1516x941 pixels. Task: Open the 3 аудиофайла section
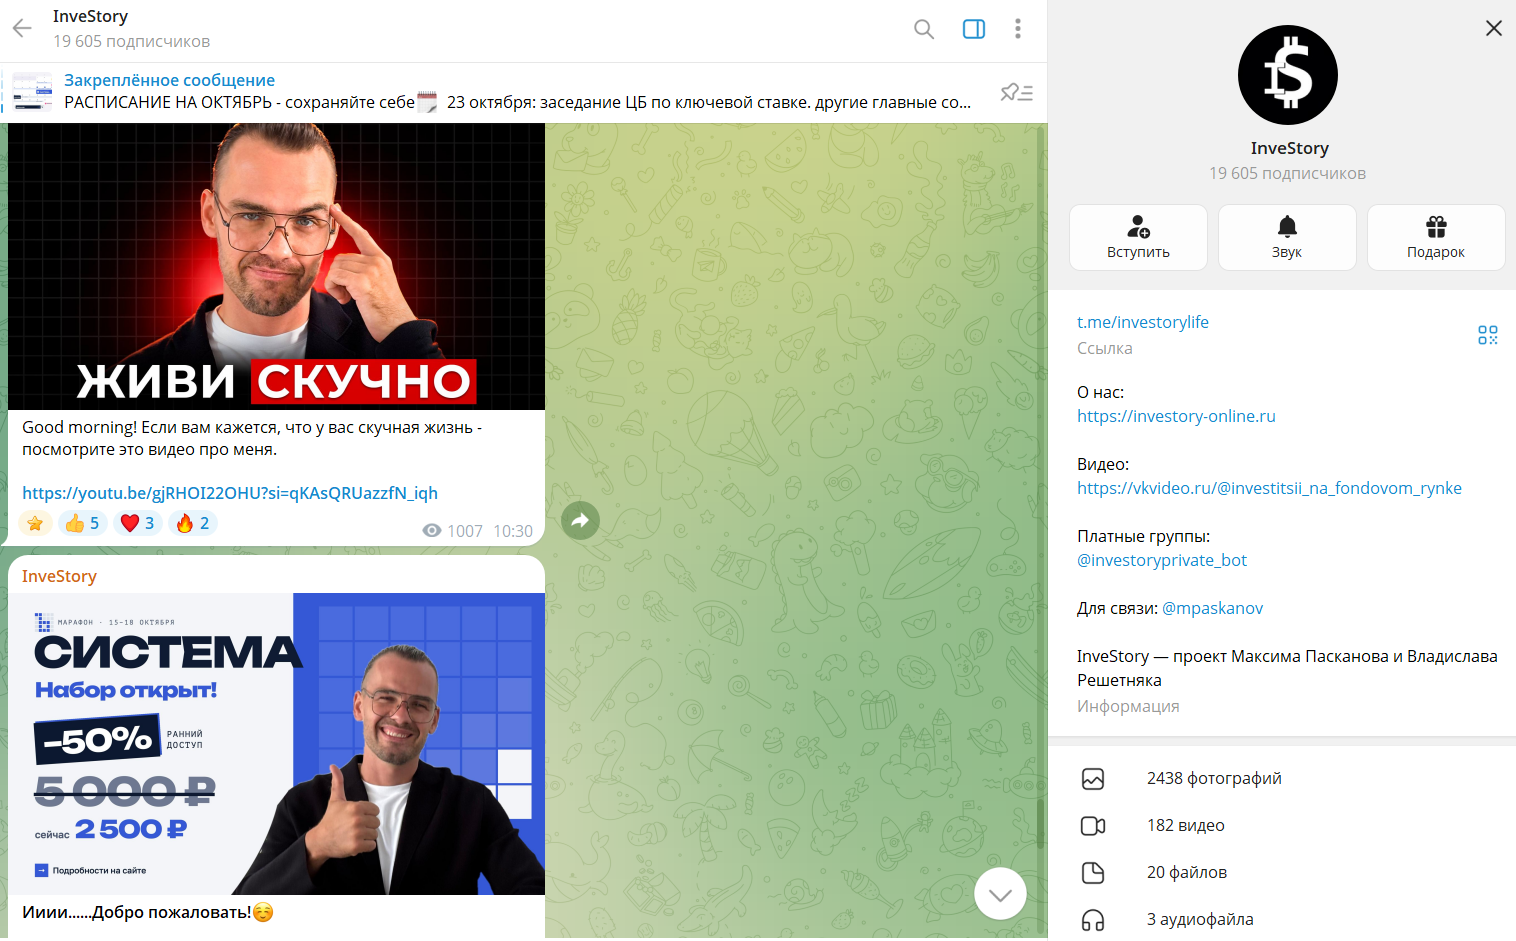click(1282, 920)
